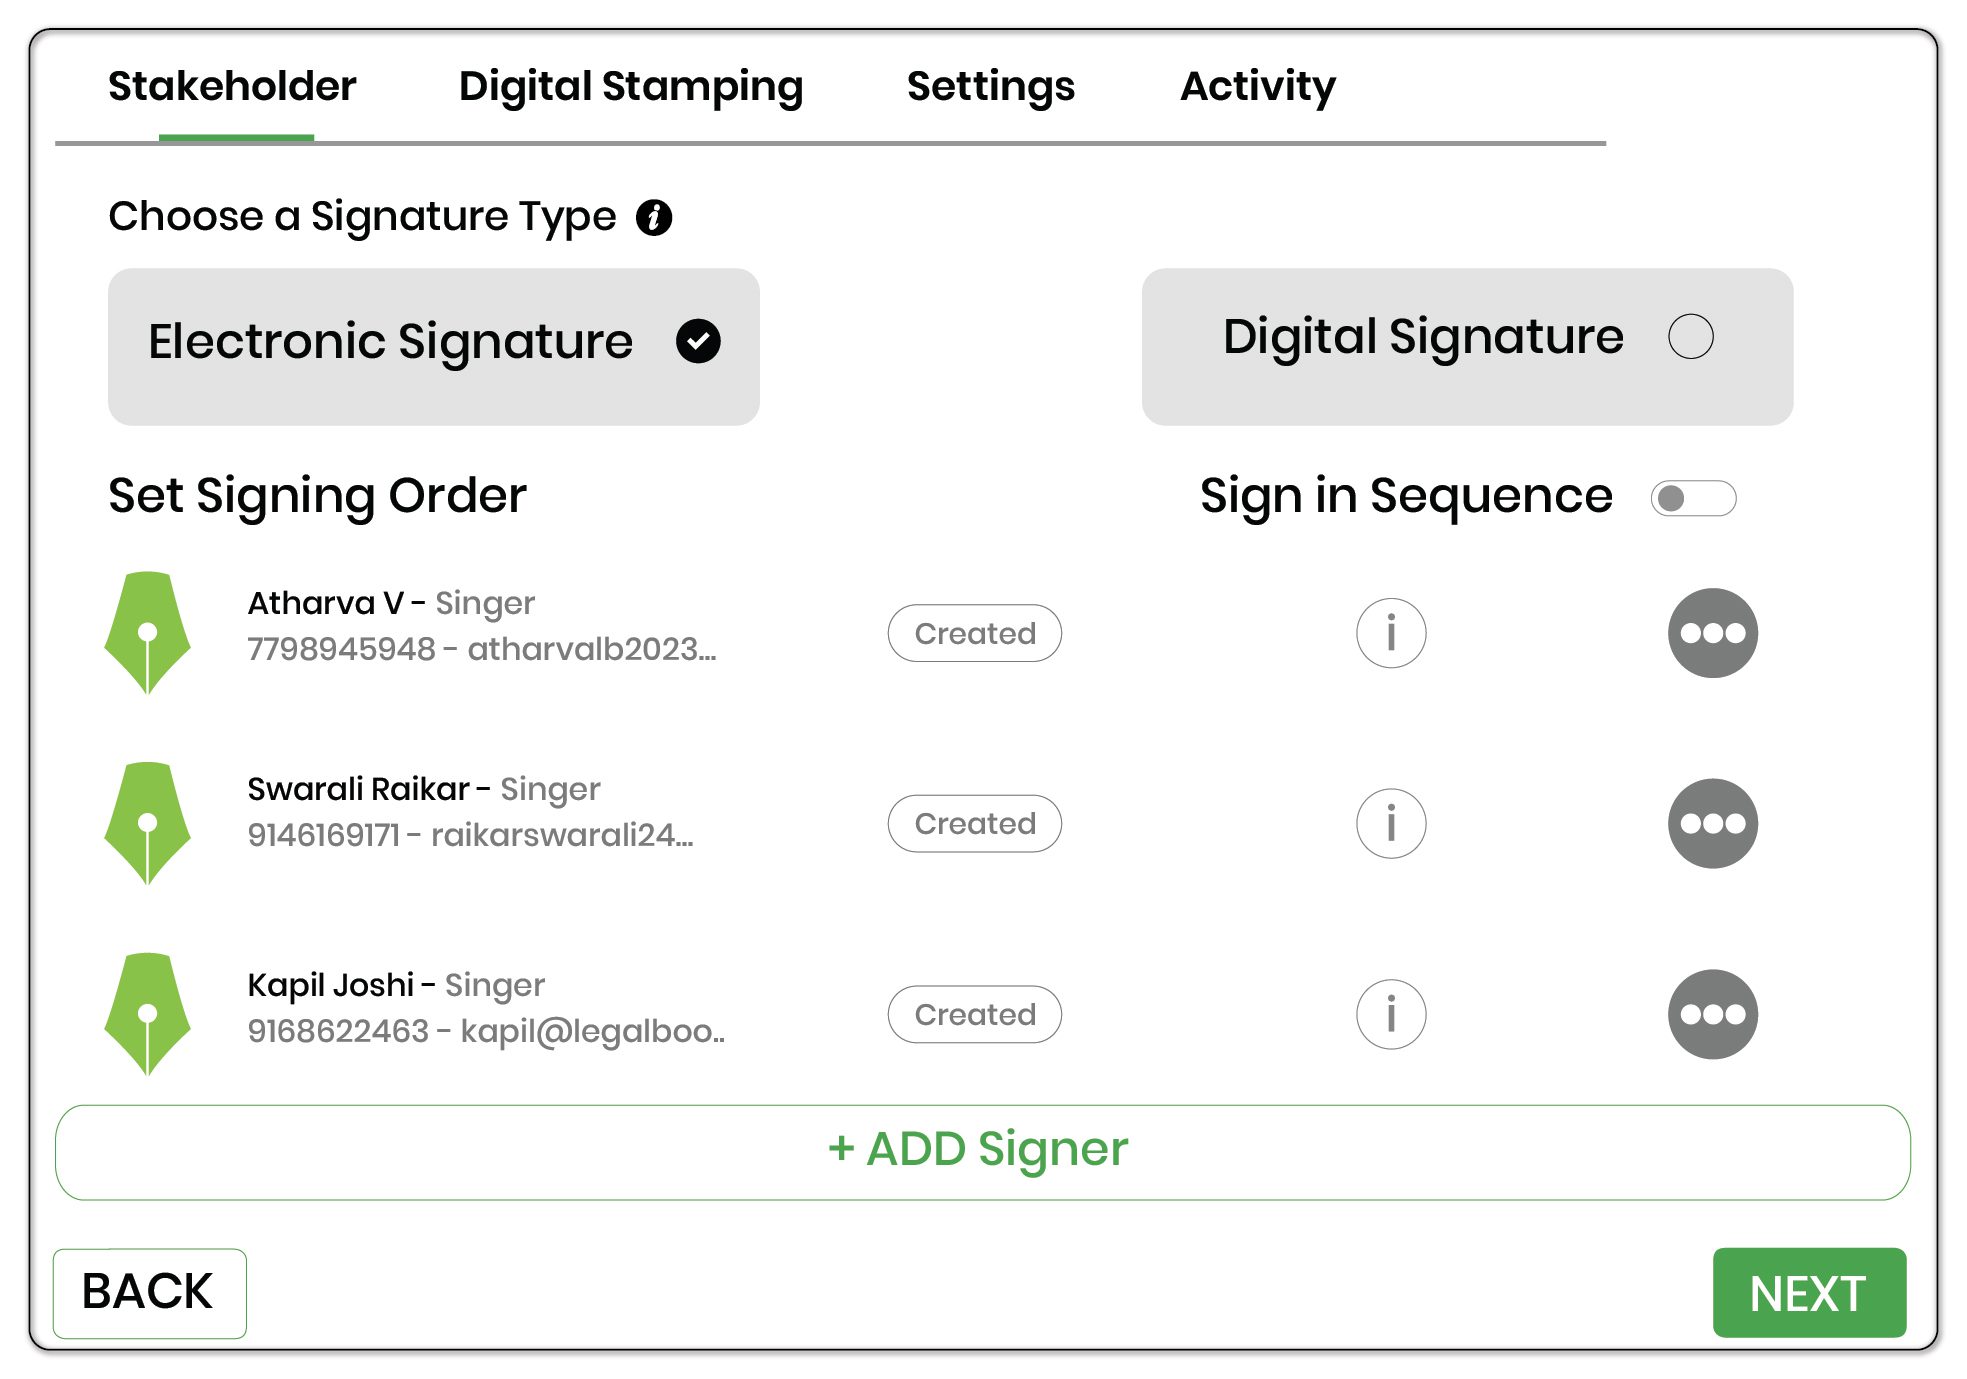The image size is (1967, 1379).
Task: Switch to the Digital Stamping tab
Action: (630, 87)
